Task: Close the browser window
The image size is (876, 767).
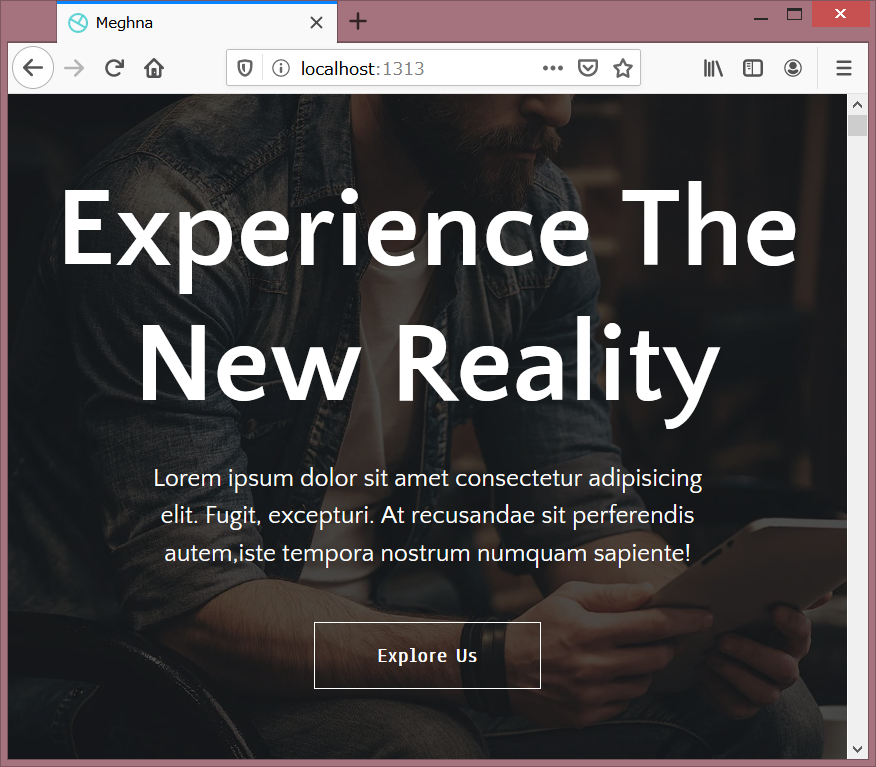Action: pos(840,14)
